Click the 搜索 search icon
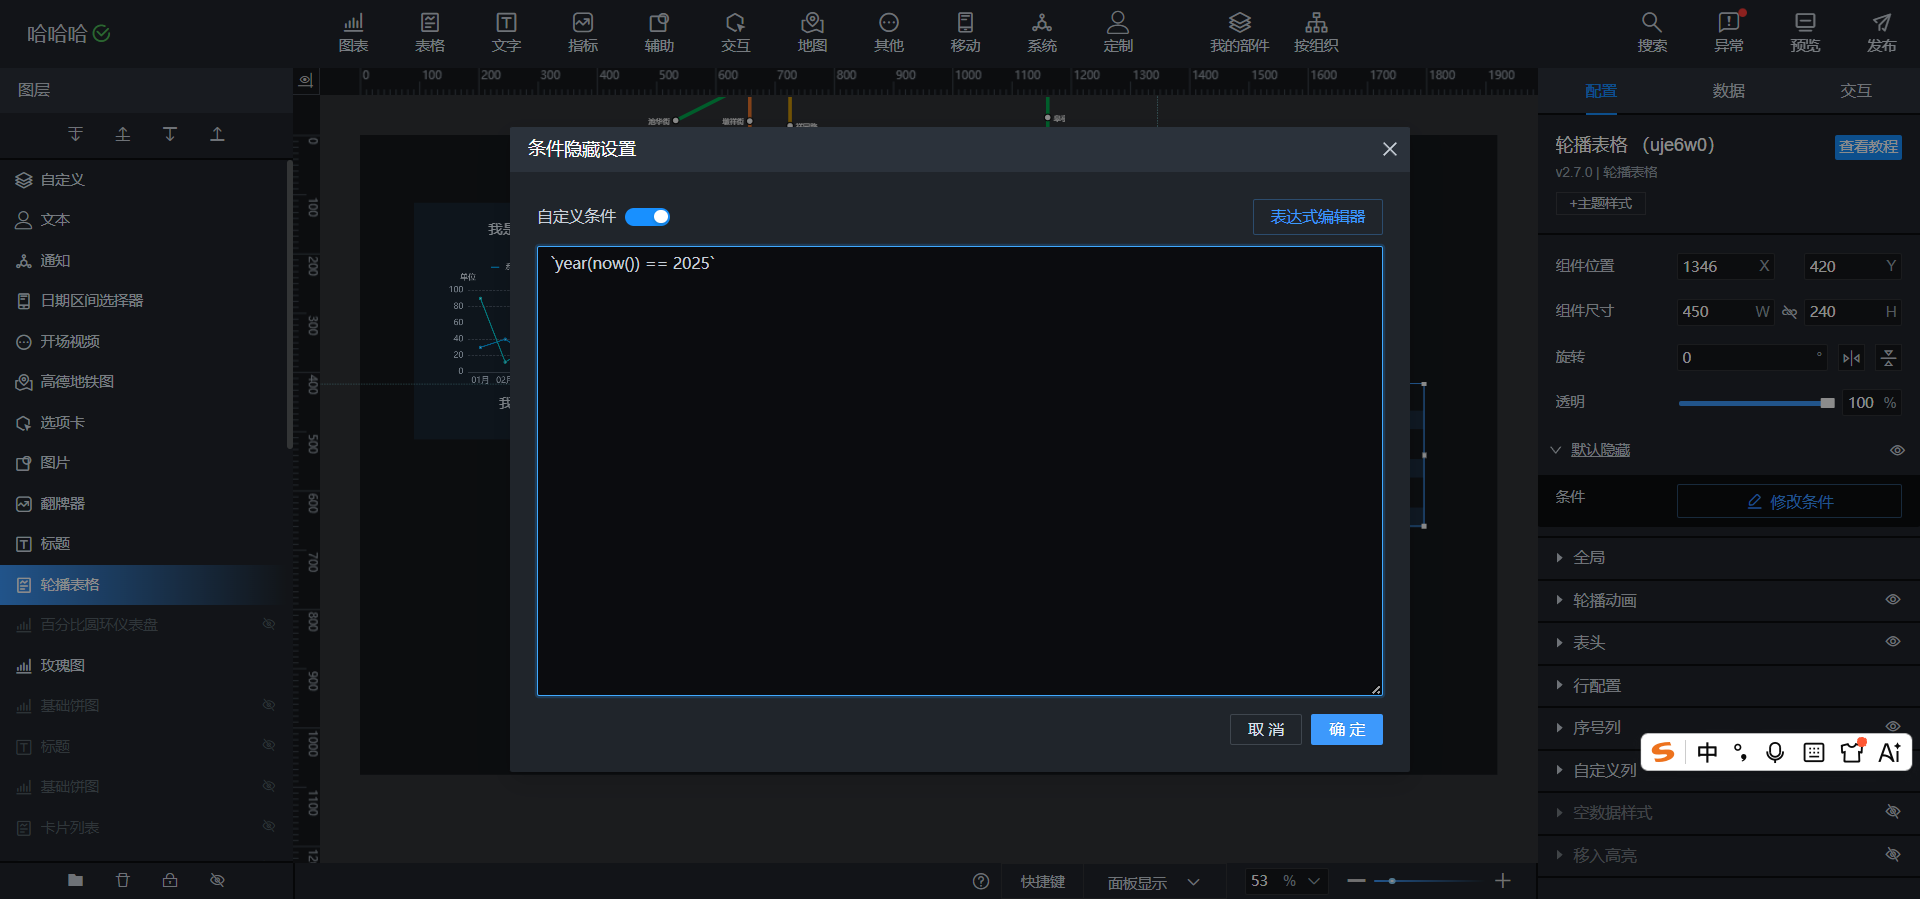Viewport: 1920px width, 899px height. pyautogui.click(x=1652, y=33)
